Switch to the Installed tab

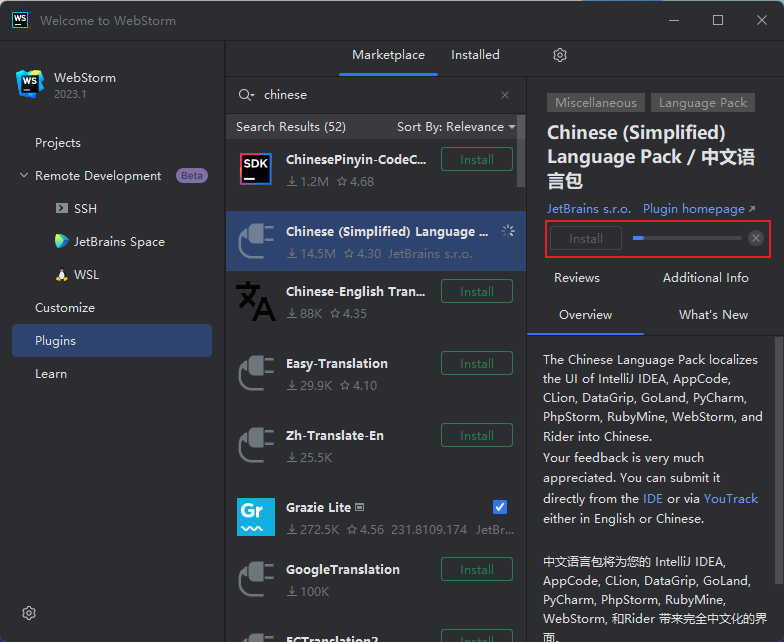(x=475, y=55)
